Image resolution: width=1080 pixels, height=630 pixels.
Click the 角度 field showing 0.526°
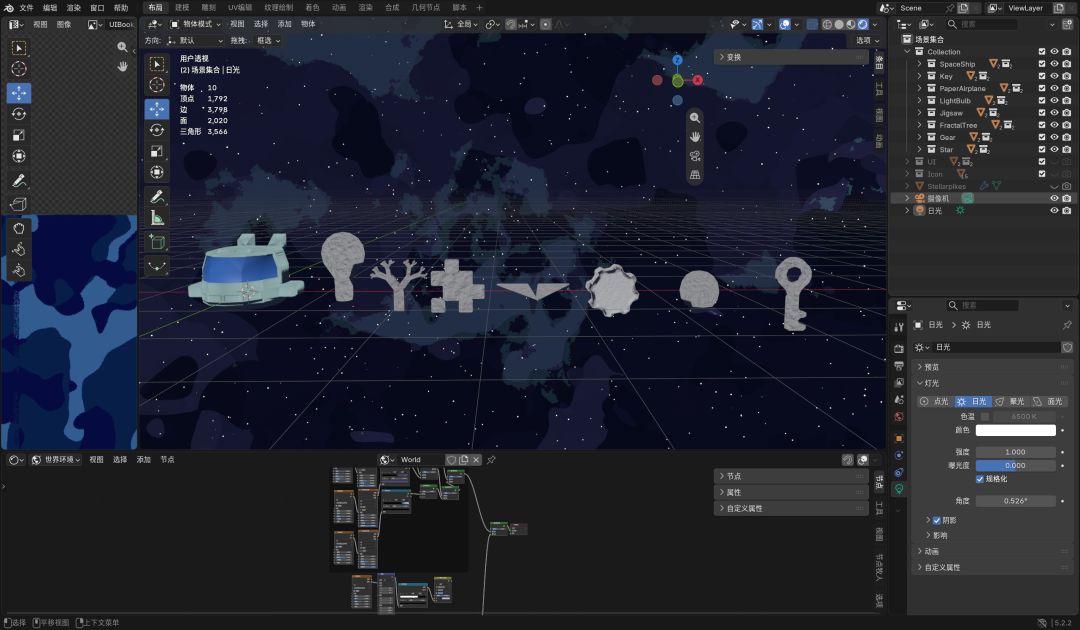pyautogui.click(x=1015, y=501)
